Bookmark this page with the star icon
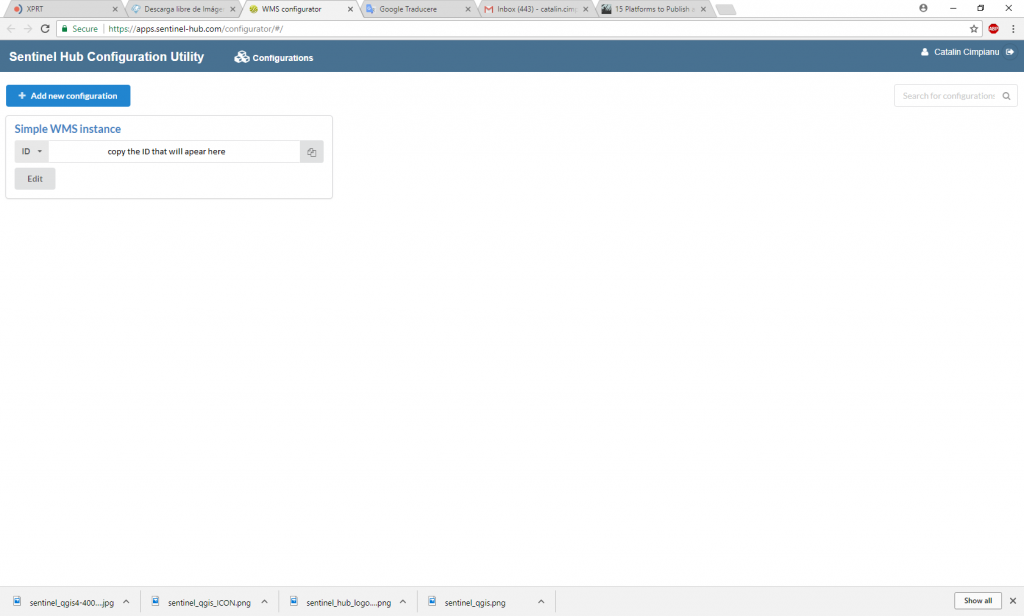This screenshot has height=616, width=1024. (x=974, y=29)
